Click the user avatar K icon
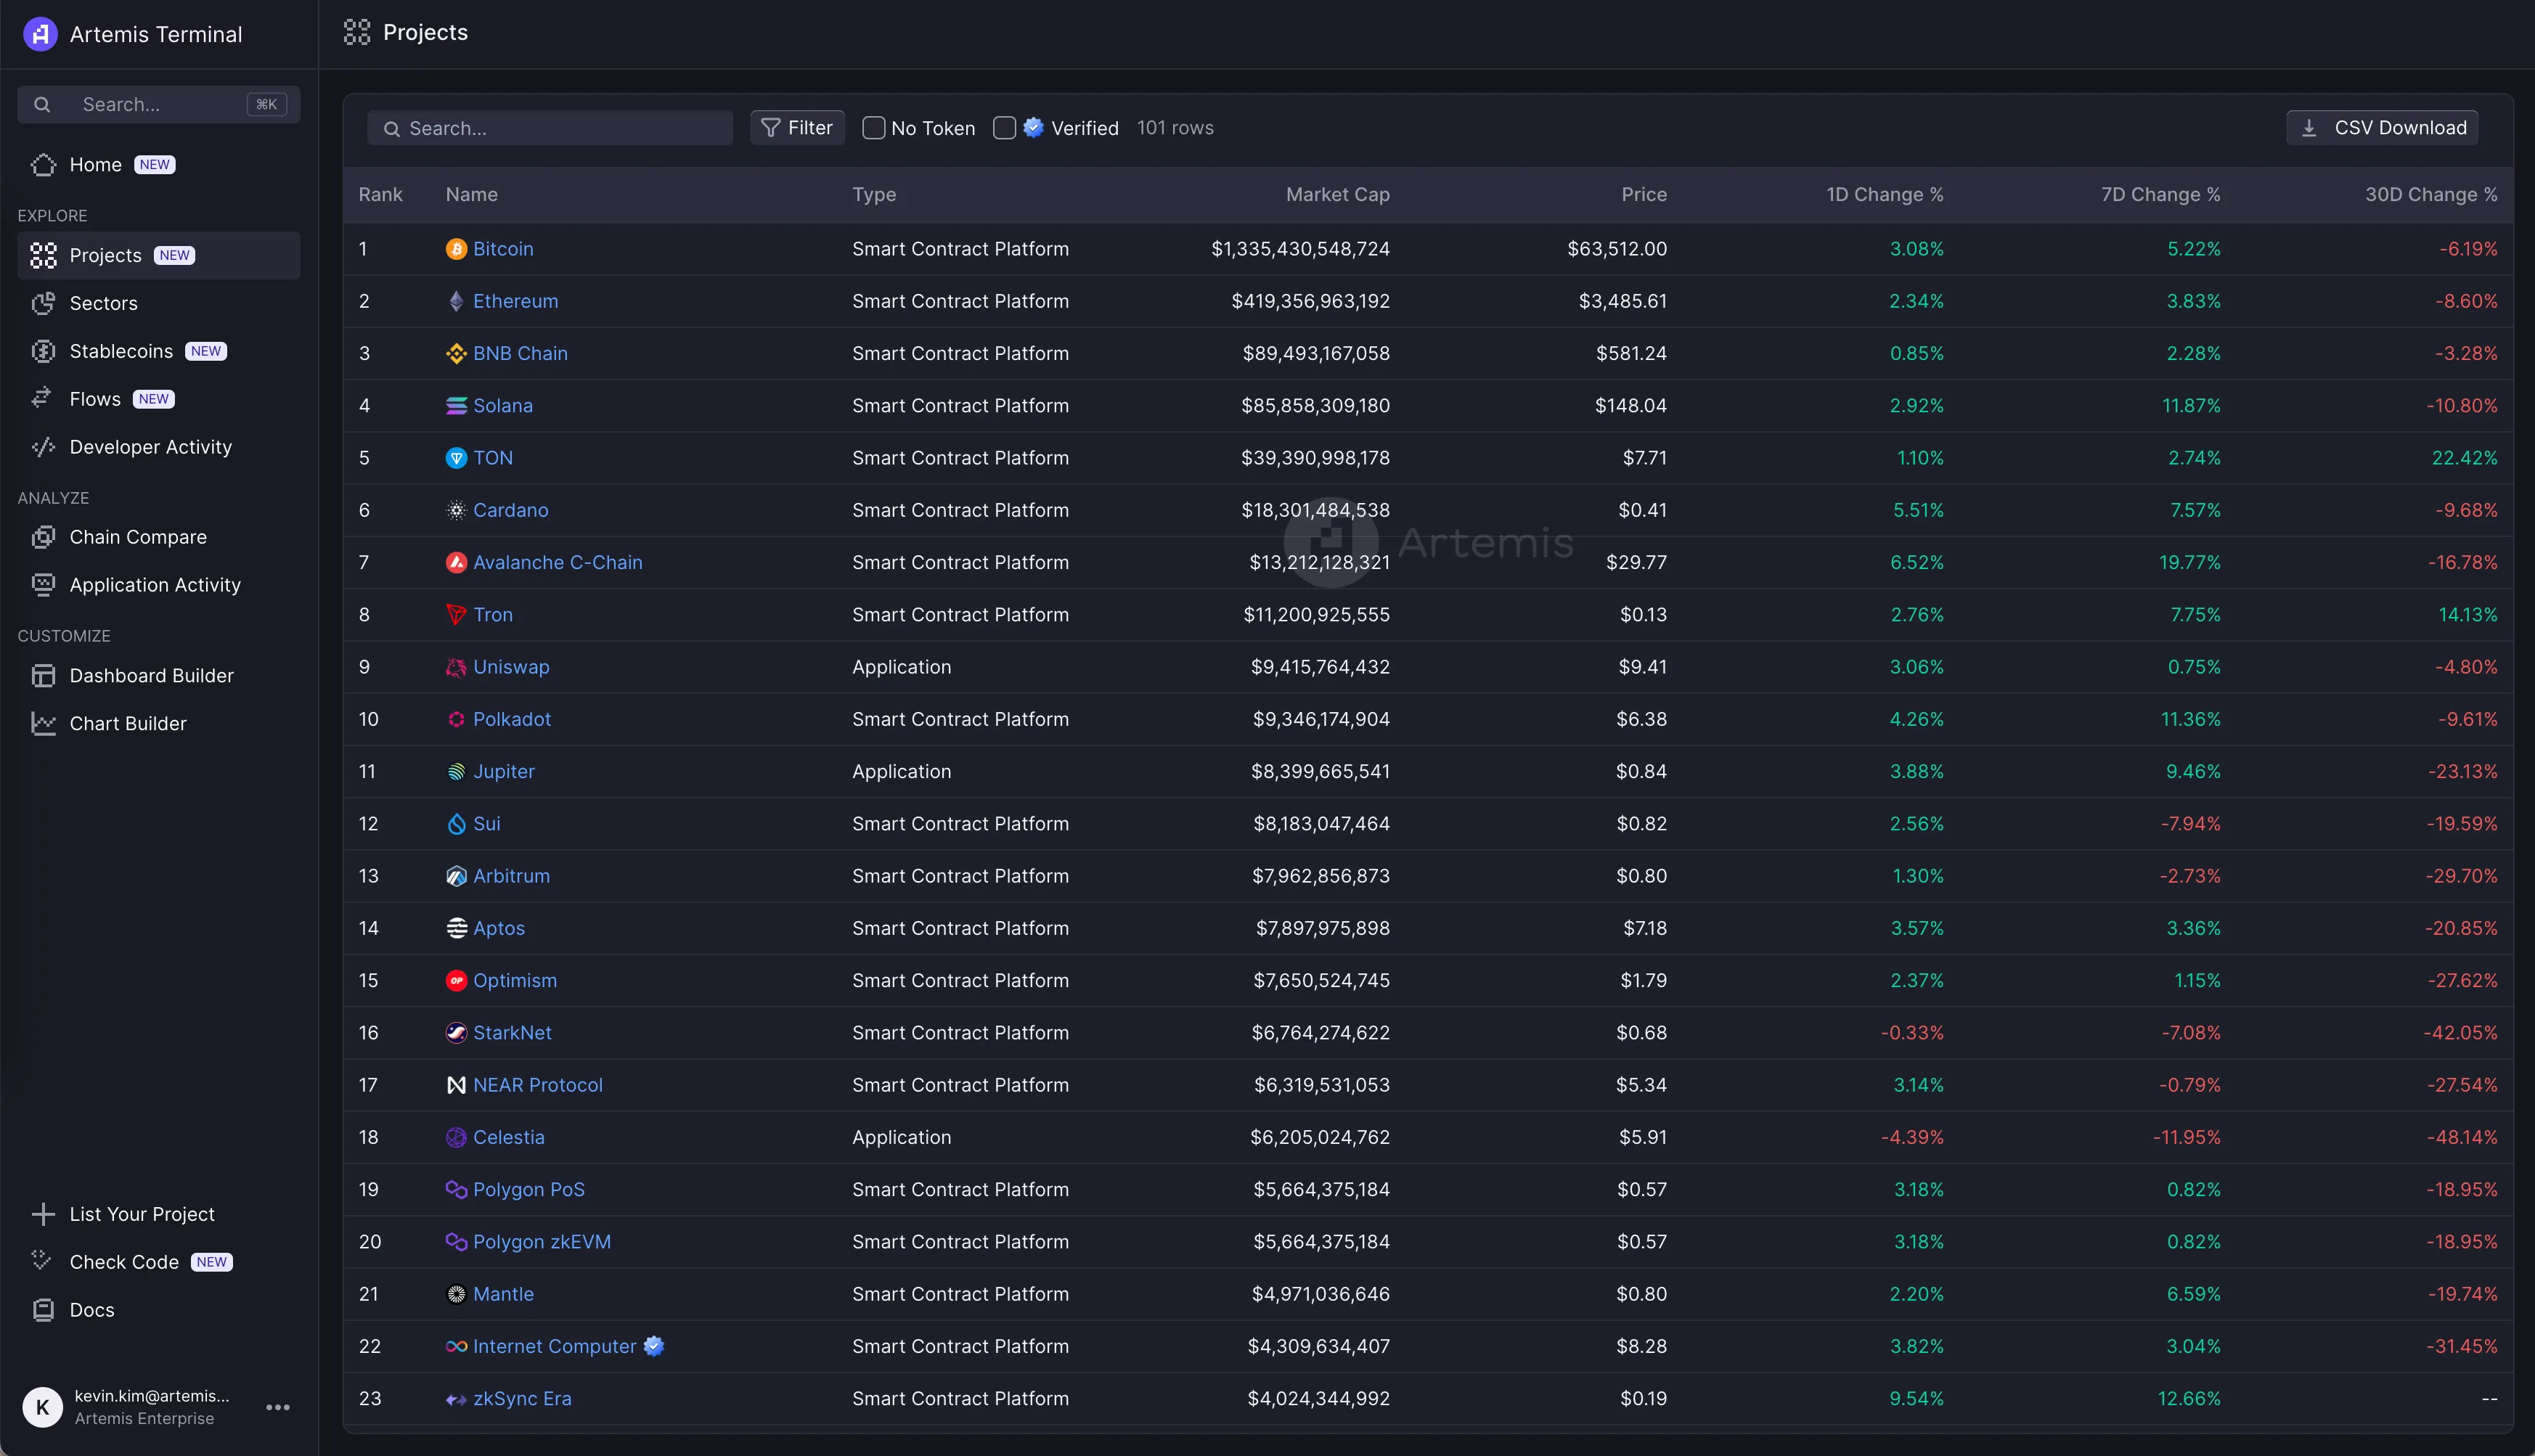This screenshot has height=1456, width=2535. pyautogui.click(x=42, y=1407)
